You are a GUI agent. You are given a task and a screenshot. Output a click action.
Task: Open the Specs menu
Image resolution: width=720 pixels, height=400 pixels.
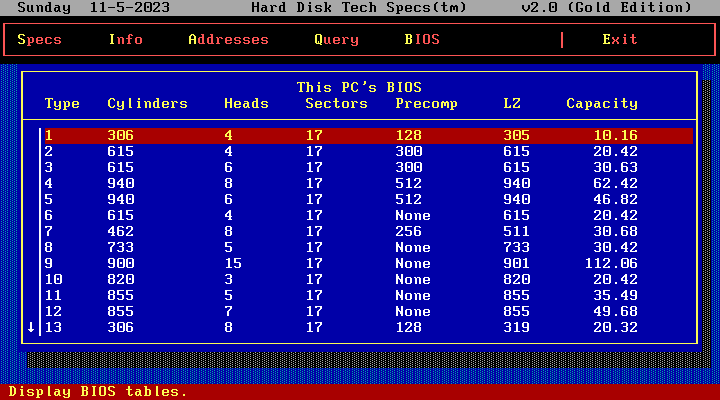pos(39,39)
